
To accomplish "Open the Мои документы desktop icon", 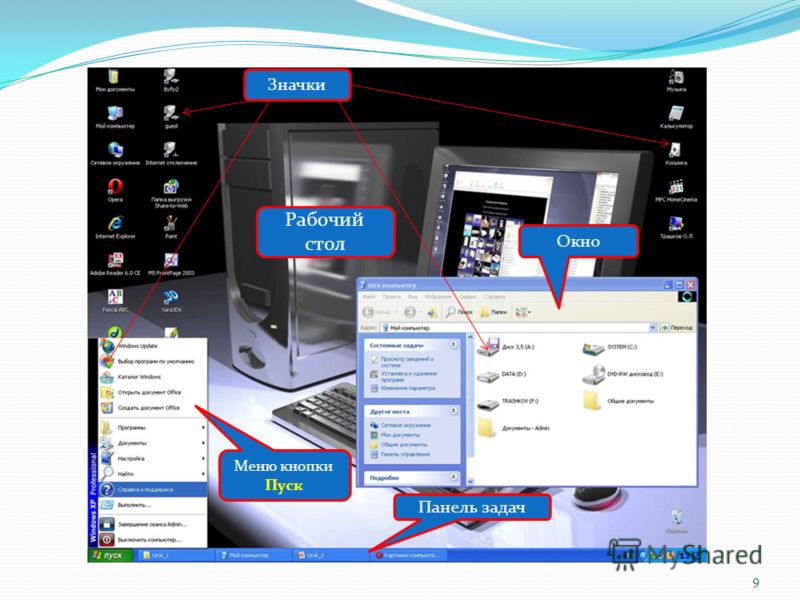I will tap(115, 81).
